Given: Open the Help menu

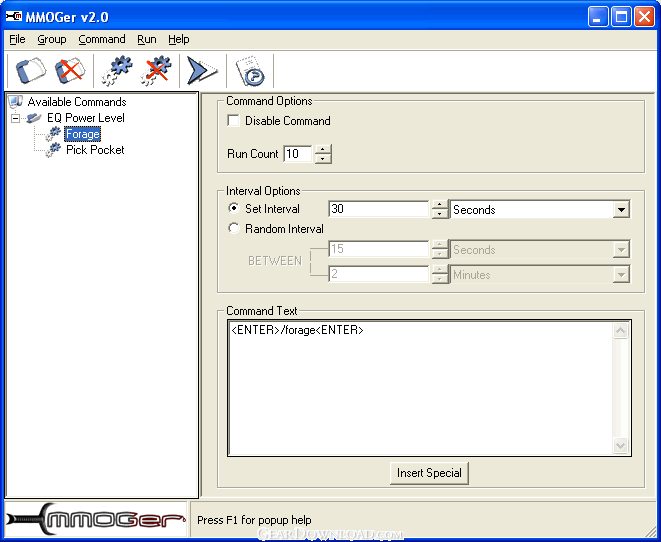Looking at the screenshot, I should click(179, 39).
